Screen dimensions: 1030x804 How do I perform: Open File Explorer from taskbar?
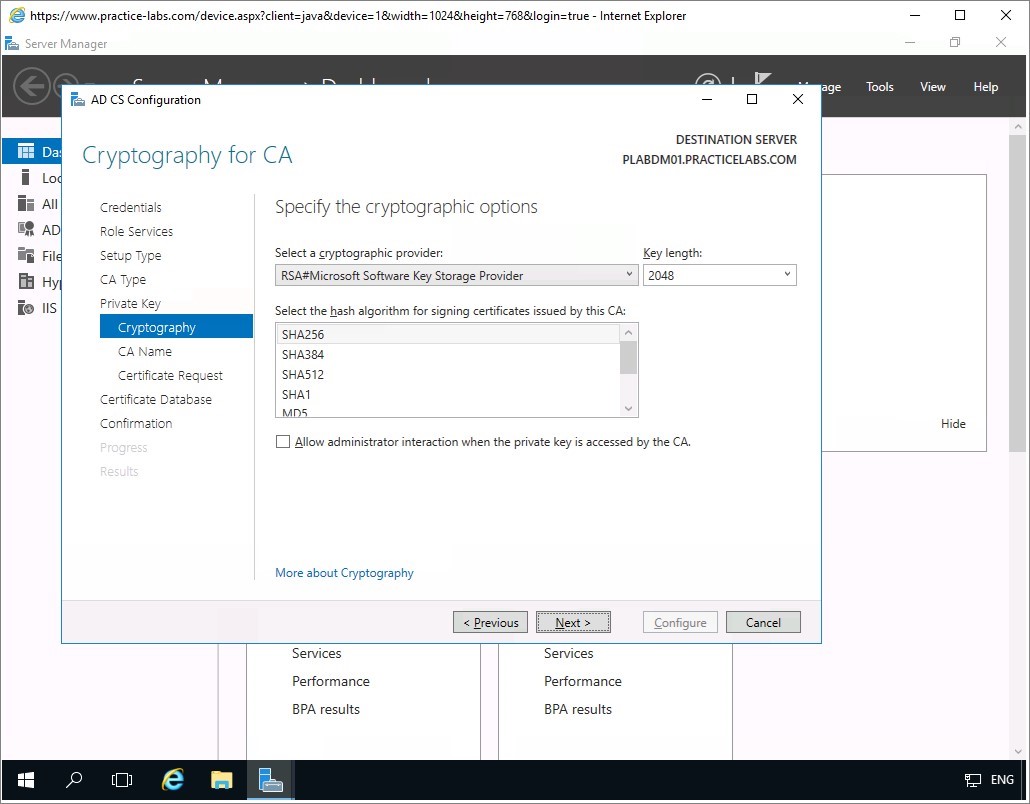(221, 780)
